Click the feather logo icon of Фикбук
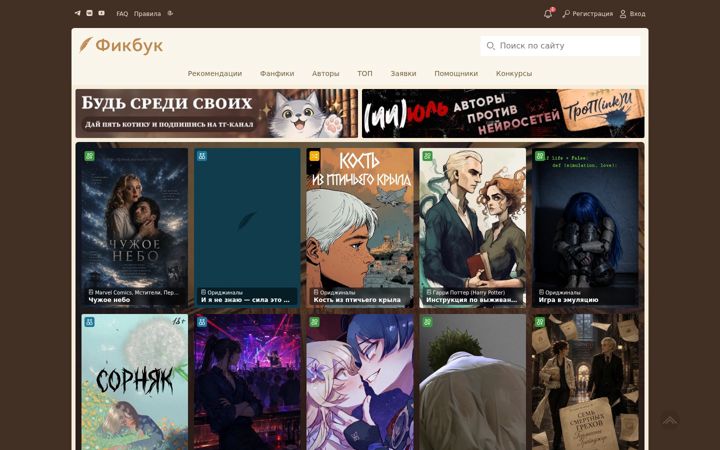The image size is (720, 450). (86, 45)
